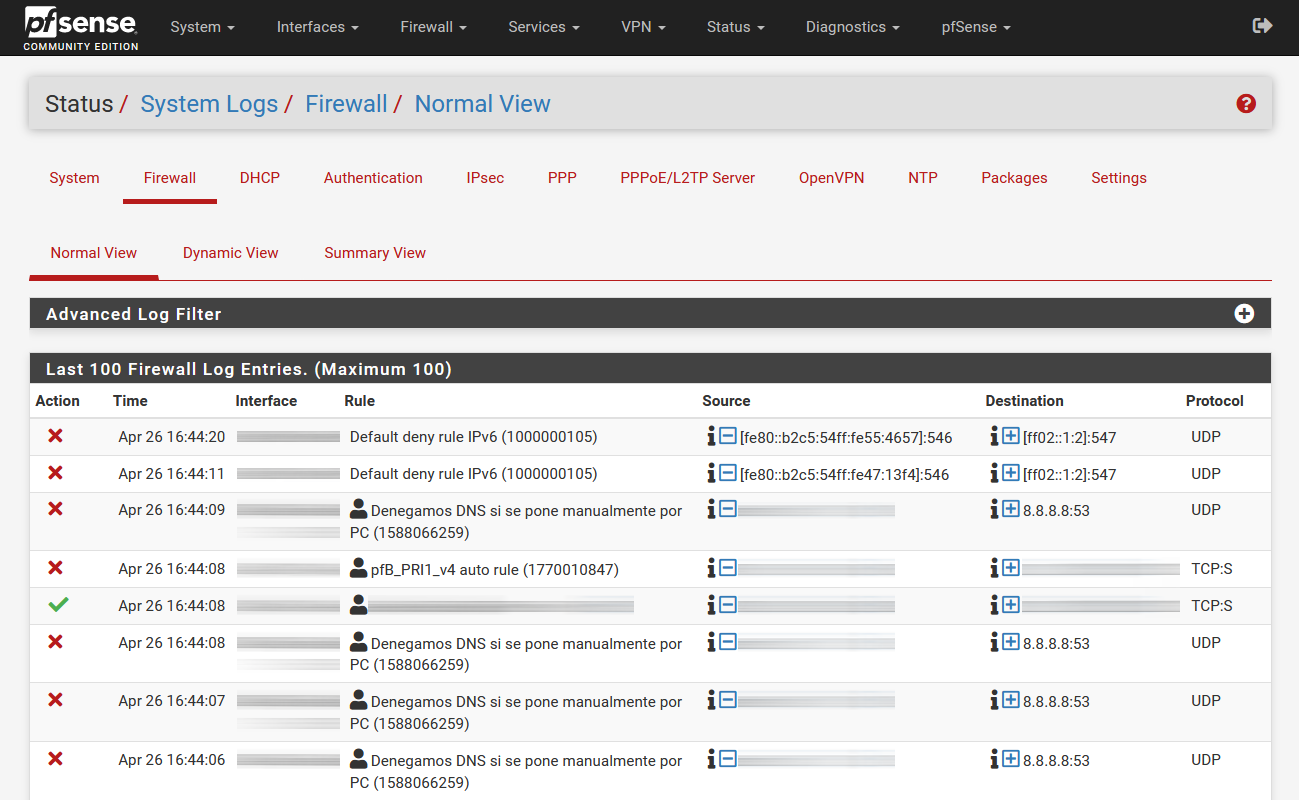Open the VPN dropdown menu
Viewport: 1299px width, 800px height.
(642, 27)
